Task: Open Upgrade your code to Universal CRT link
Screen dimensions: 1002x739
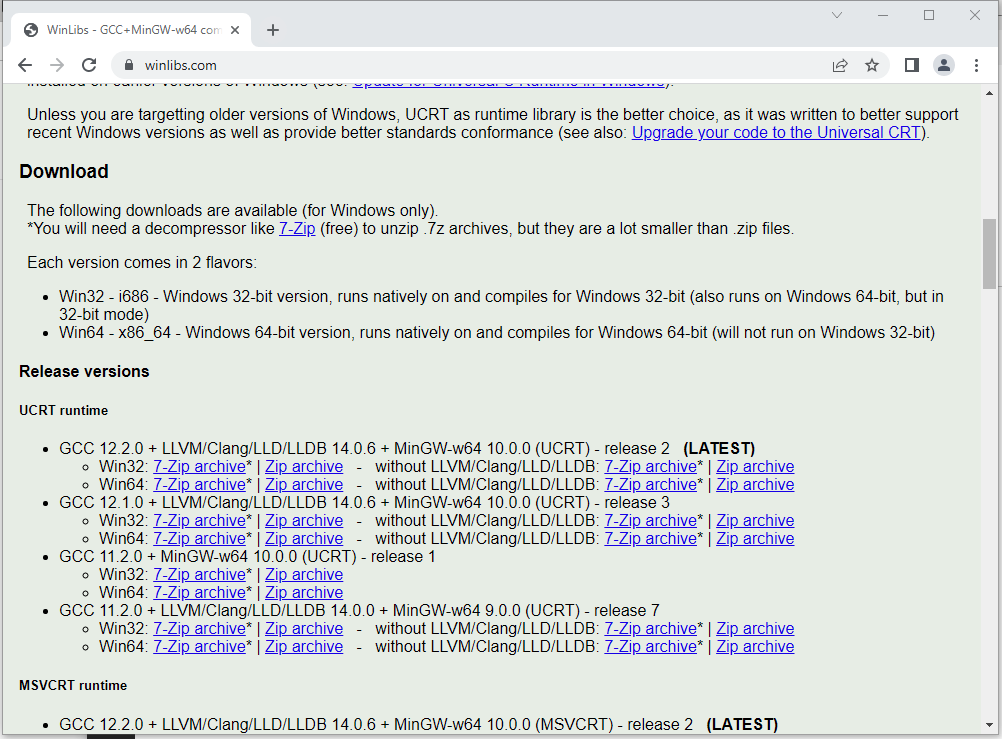Action: [776, 132]
